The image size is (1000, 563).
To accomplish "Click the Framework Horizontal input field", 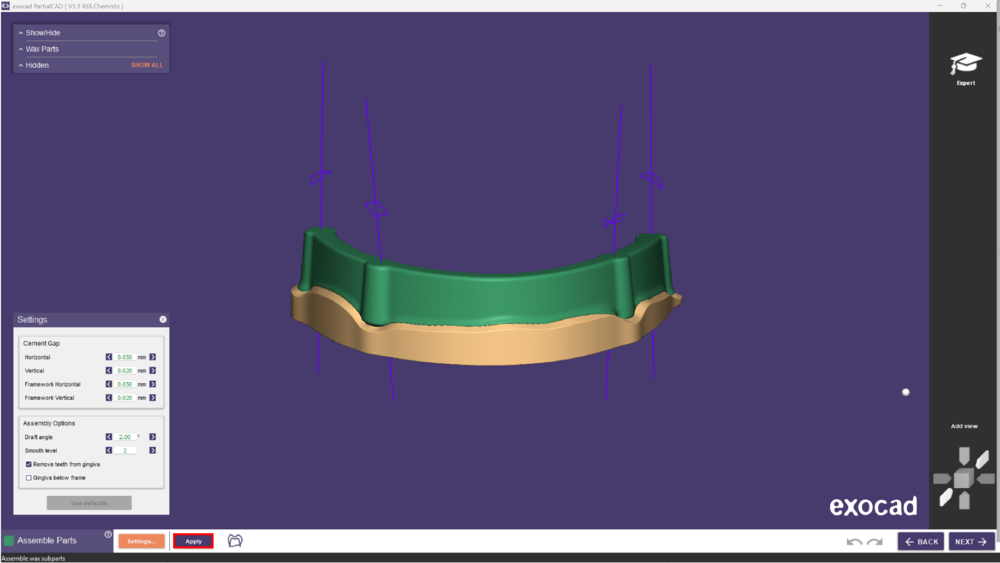I will [x=124, y=384].
